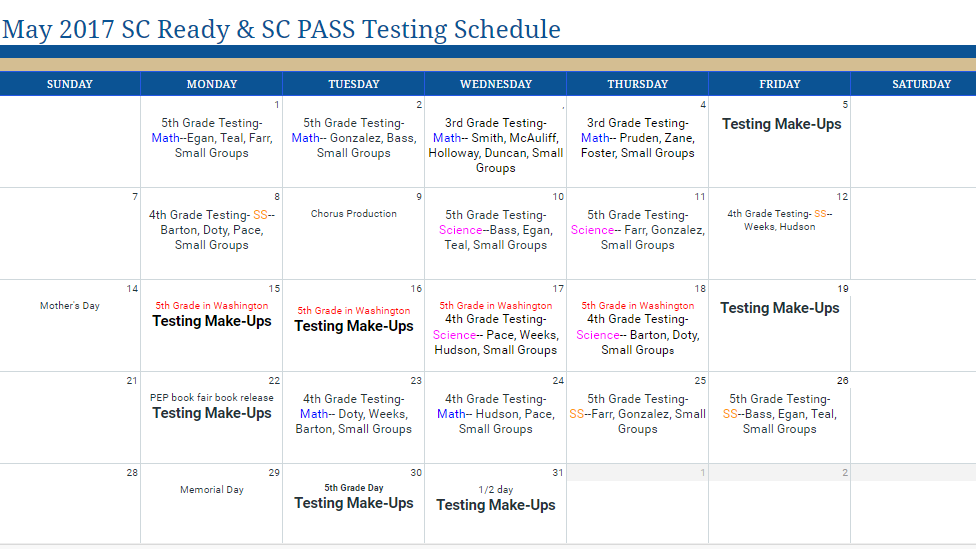Open 3rd Grade Testing Math Pruden event
This screenshot has width=976, height=549.
[x=638, y=138]
